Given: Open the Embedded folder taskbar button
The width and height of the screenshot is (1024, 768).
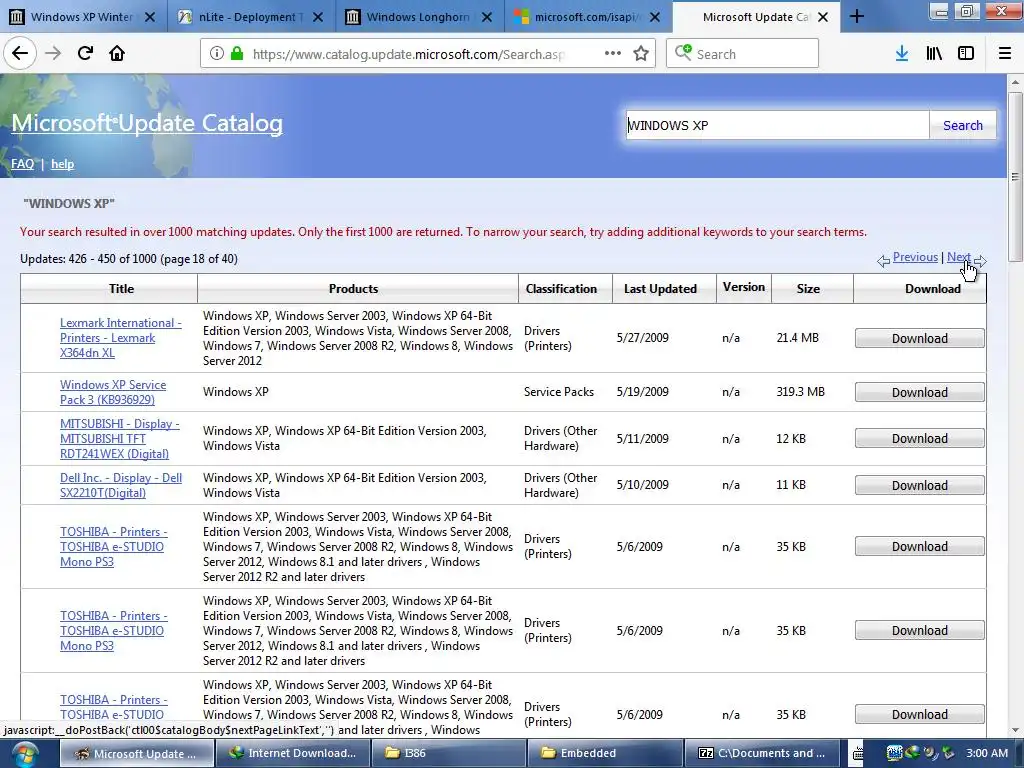Looking at the screenshot, I should (x=604, y=754).
